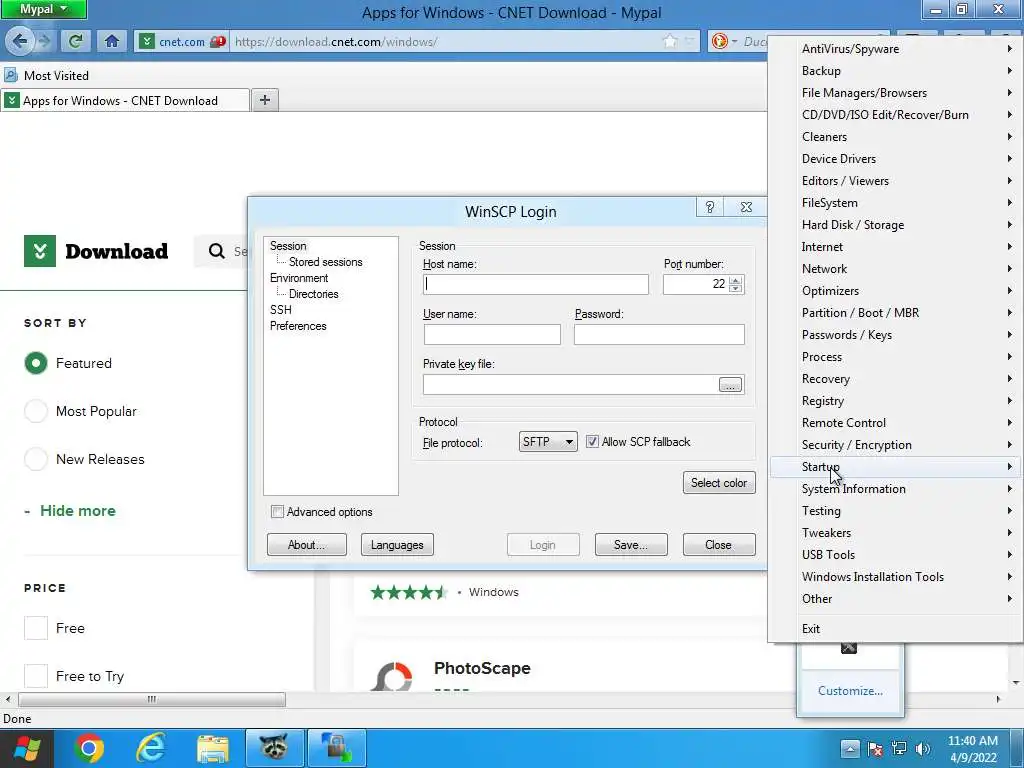The image size is (1024, 768).
Task: Select SSH in the tree
Action: click(x=281, y=310)
